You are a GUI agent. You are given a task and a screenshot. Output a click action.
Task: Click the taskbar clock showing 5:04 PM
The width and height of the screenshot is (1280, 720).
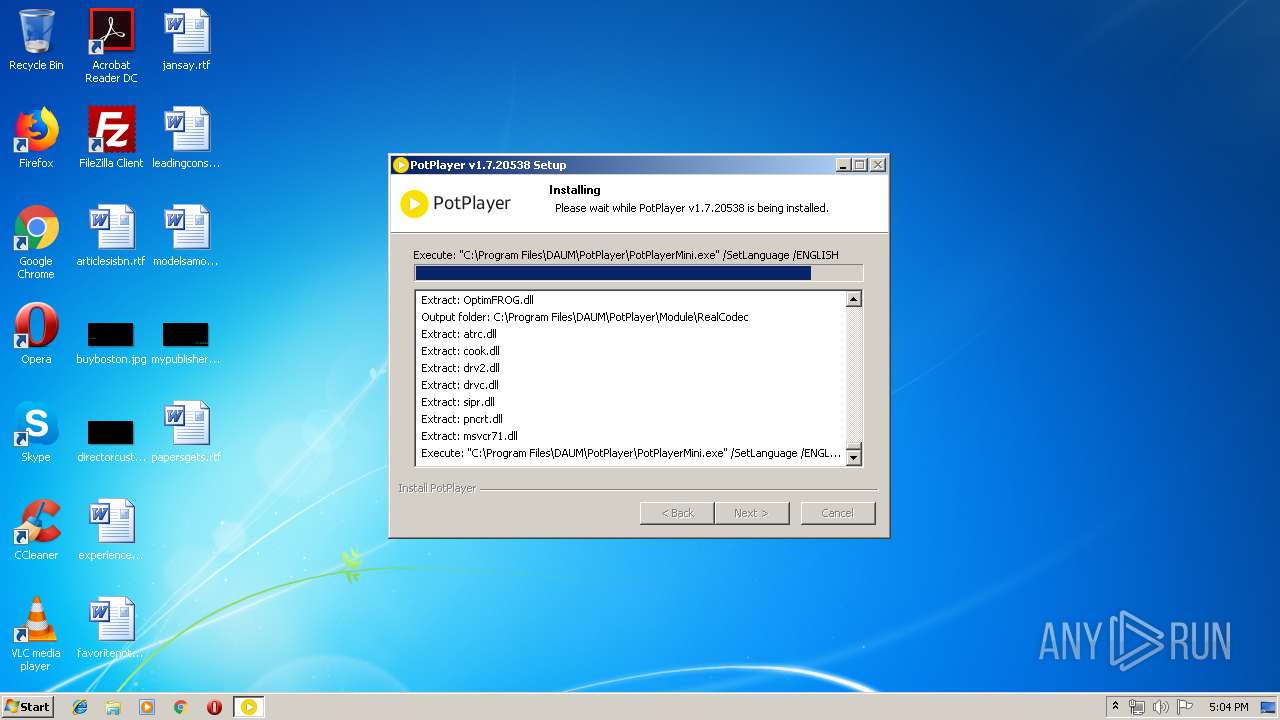tap(1228, 707)
